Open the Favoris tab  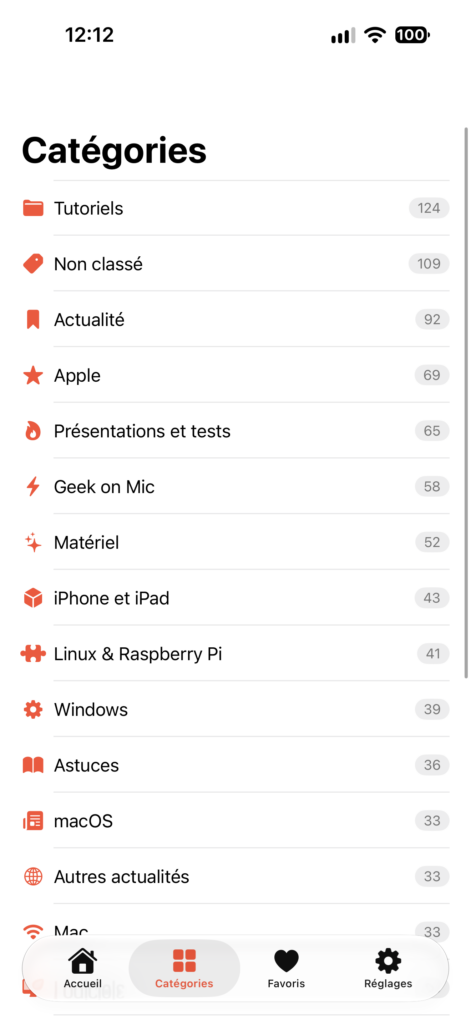[286, 968]
